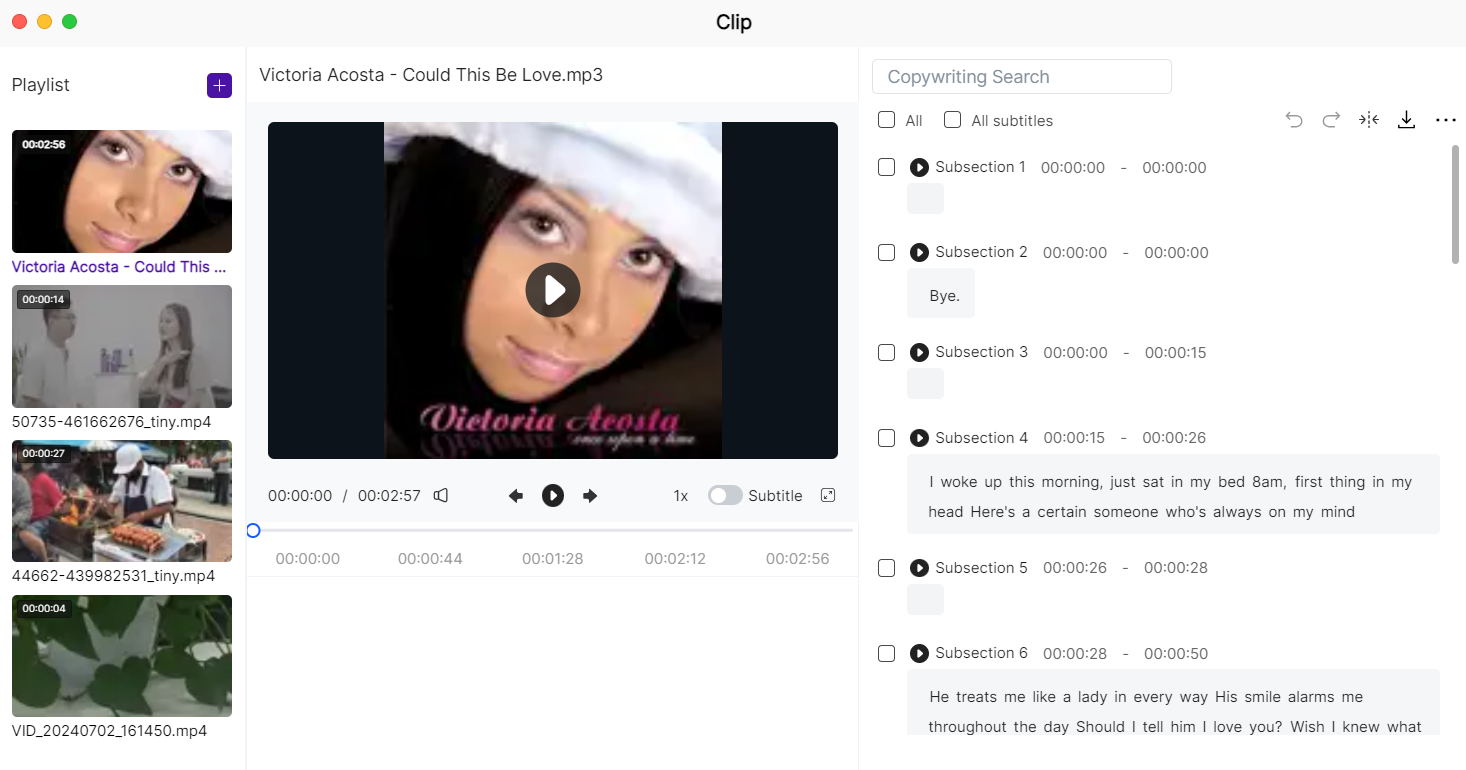Click the Copywriting Search field
The image size is (1466, 770).
(x=1021, y=77)
